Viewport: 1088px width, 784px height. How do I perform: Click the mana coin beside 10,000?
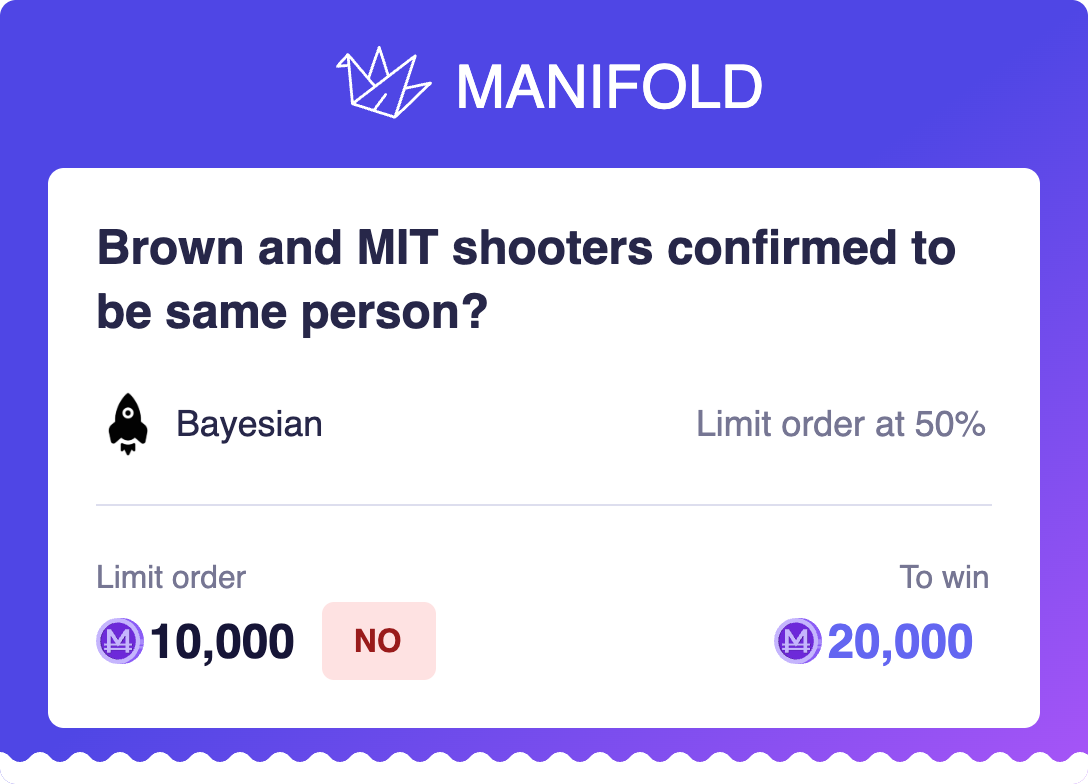tap(120, 641)
